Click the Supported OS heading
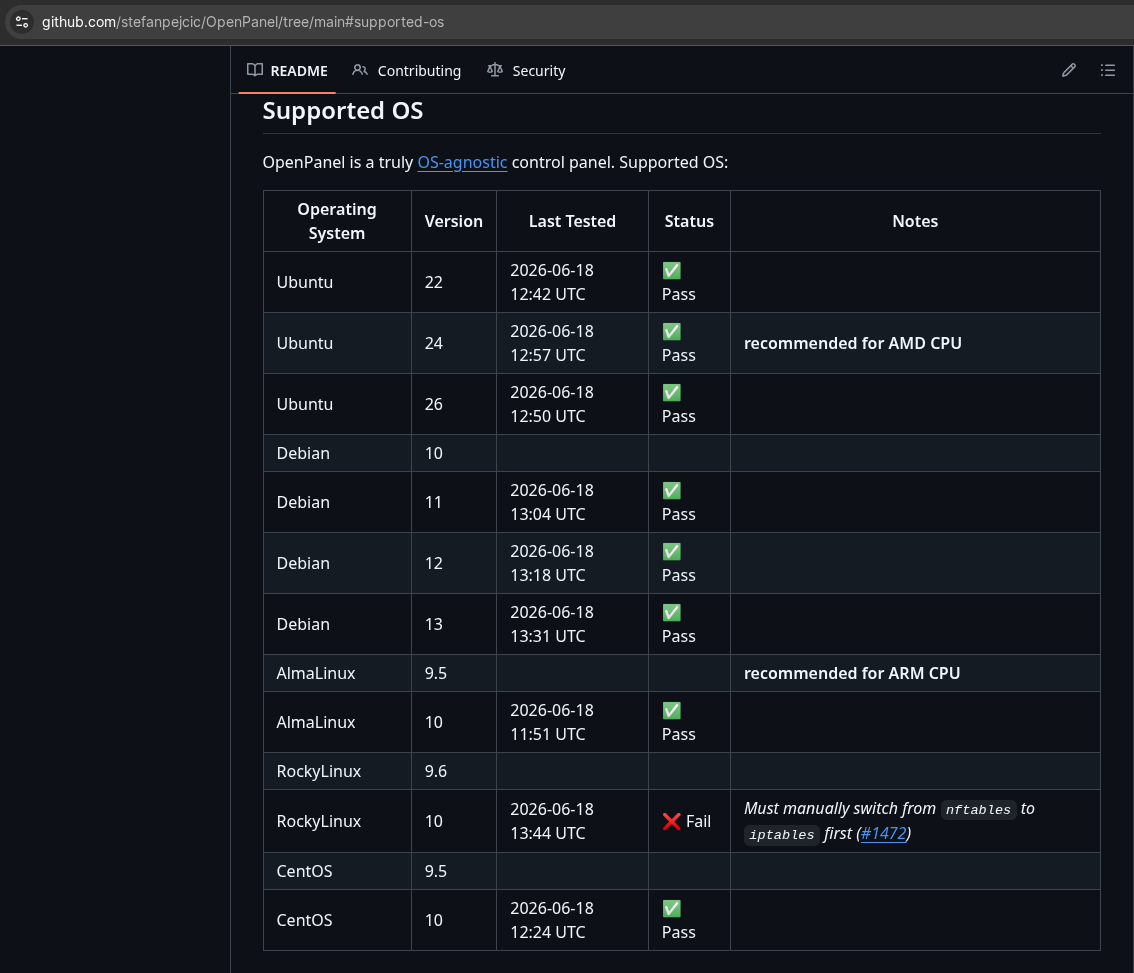This screenshot has height=973, width=1134. click(343, 111)
